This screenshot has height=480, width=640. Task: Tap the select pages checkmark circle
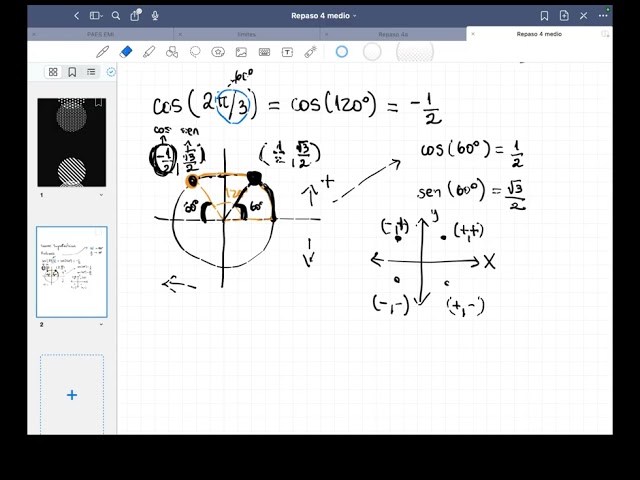point(111,72)
